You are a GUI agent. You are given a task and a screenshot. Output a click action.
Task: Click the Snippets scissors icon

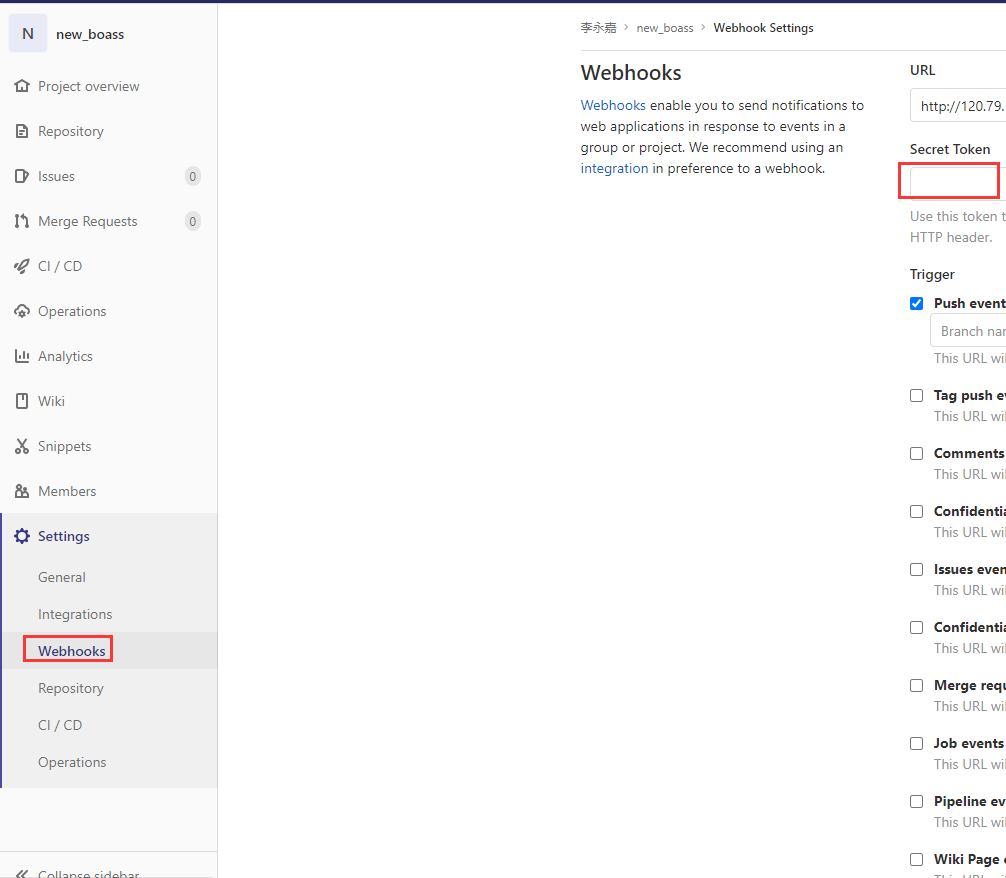(x=22, y=446)
